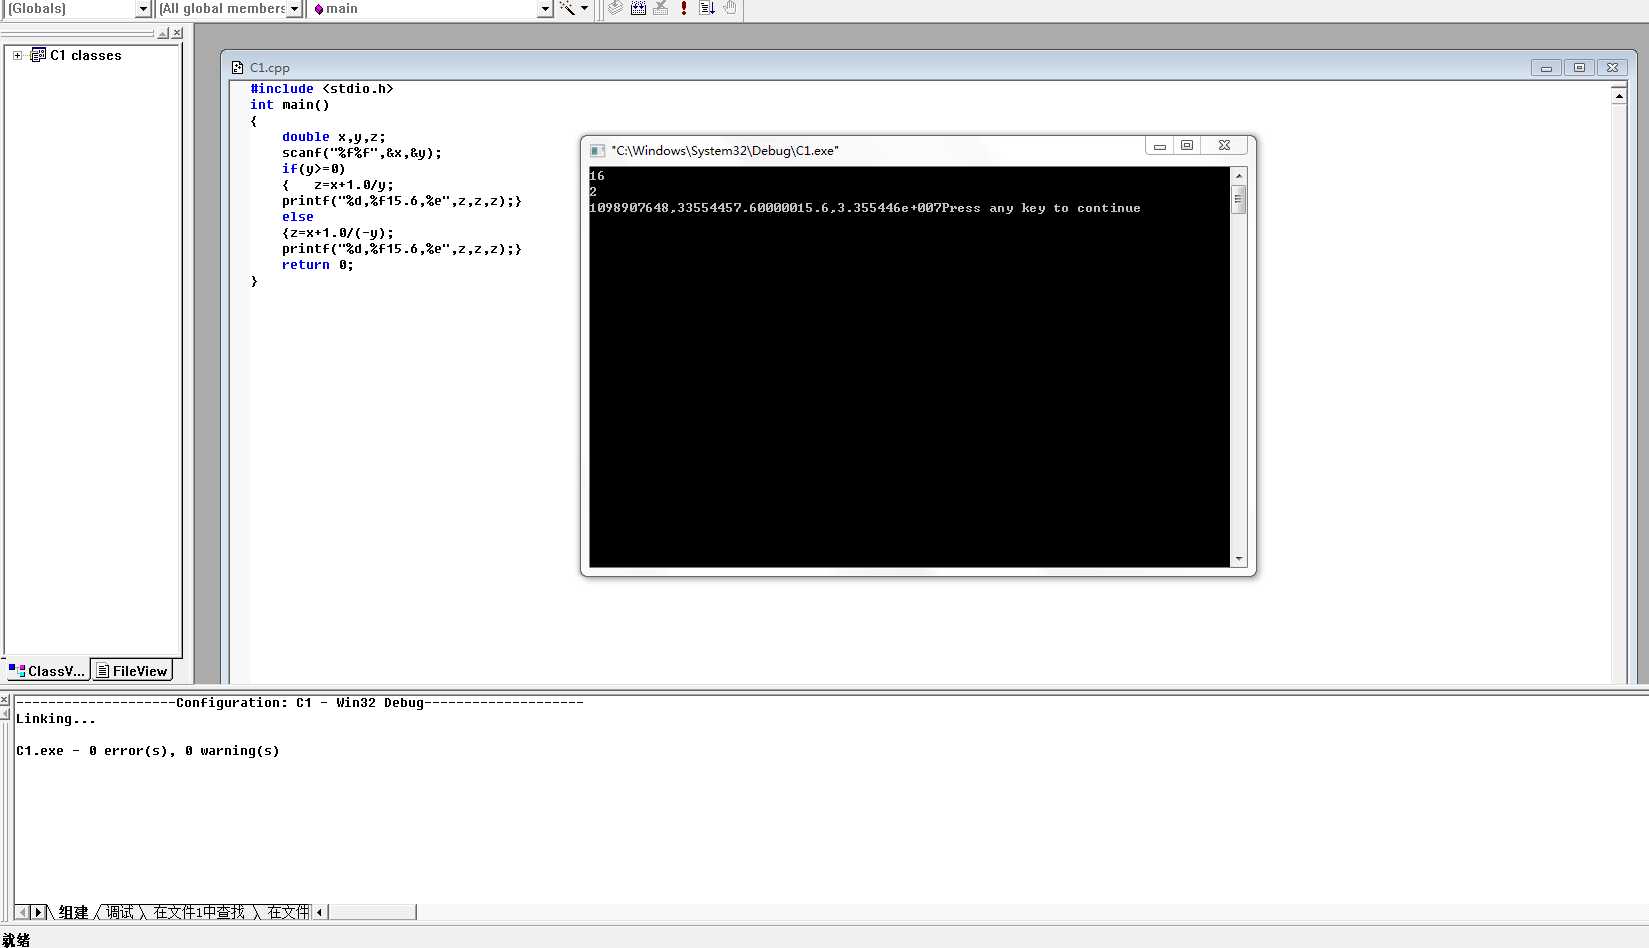Viewport: 1649px width, 948px height.
Task: Click the console window title bar icon
Action: pyautogui.click(x=597, y=151)
